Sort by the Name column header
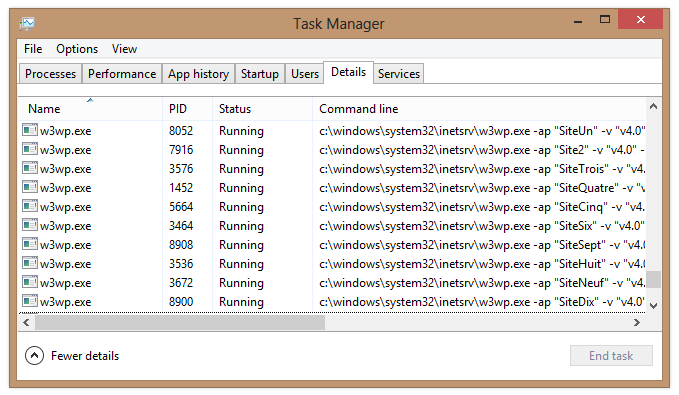This screenshot has height=395, width=679. [x=90, y=109]
